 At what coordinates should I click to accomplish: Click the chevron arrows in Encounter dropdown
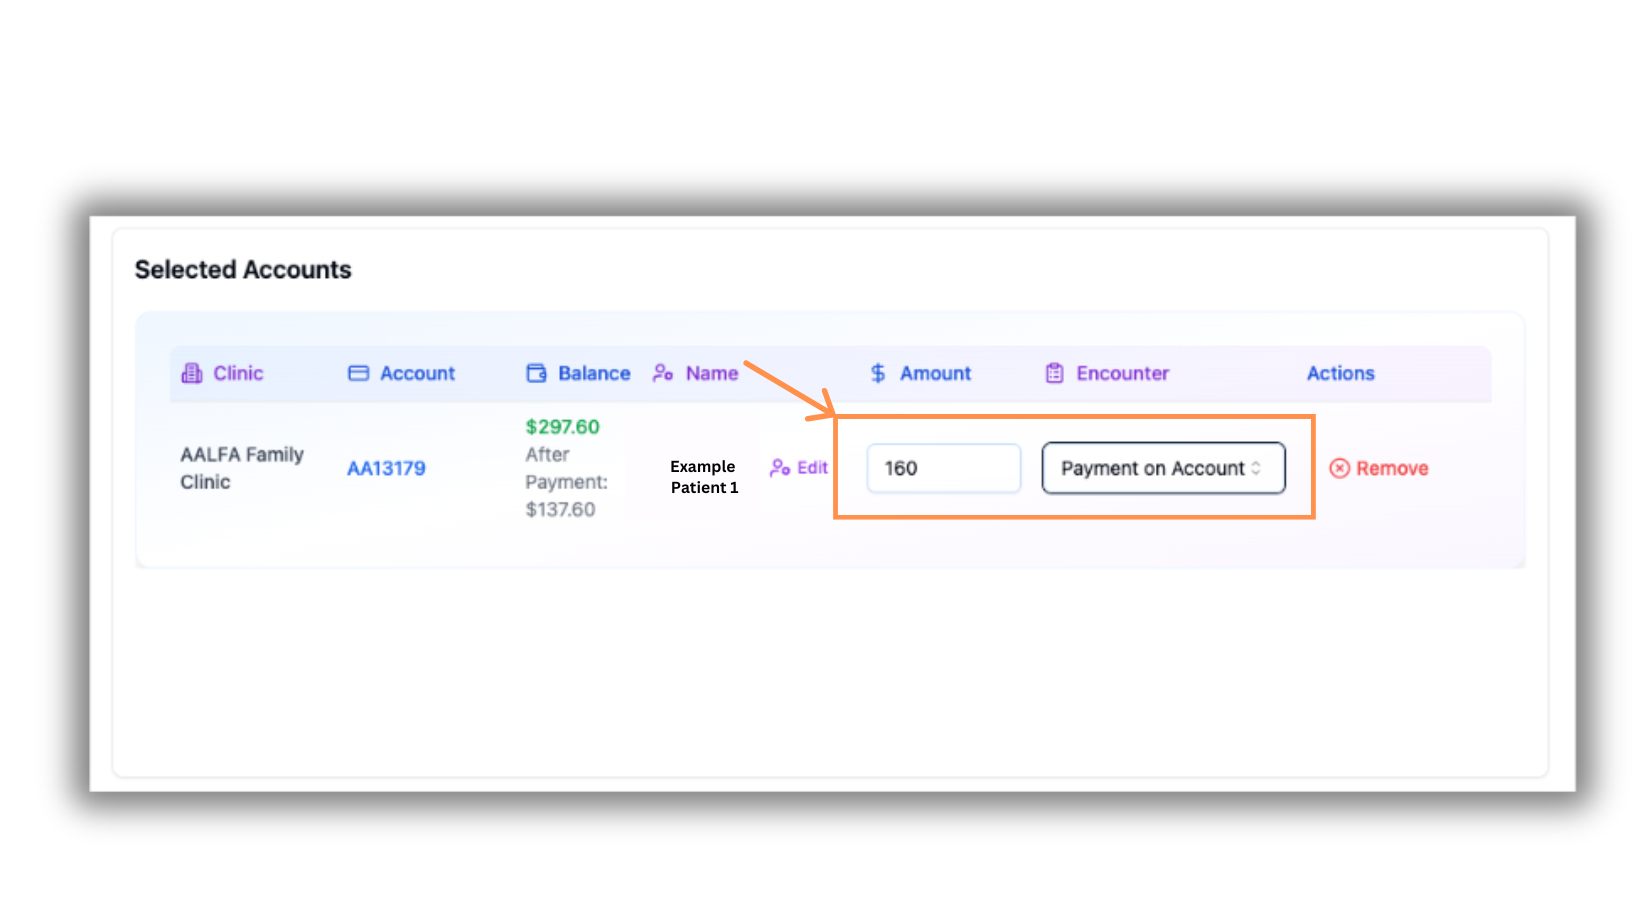(1256, 468)
